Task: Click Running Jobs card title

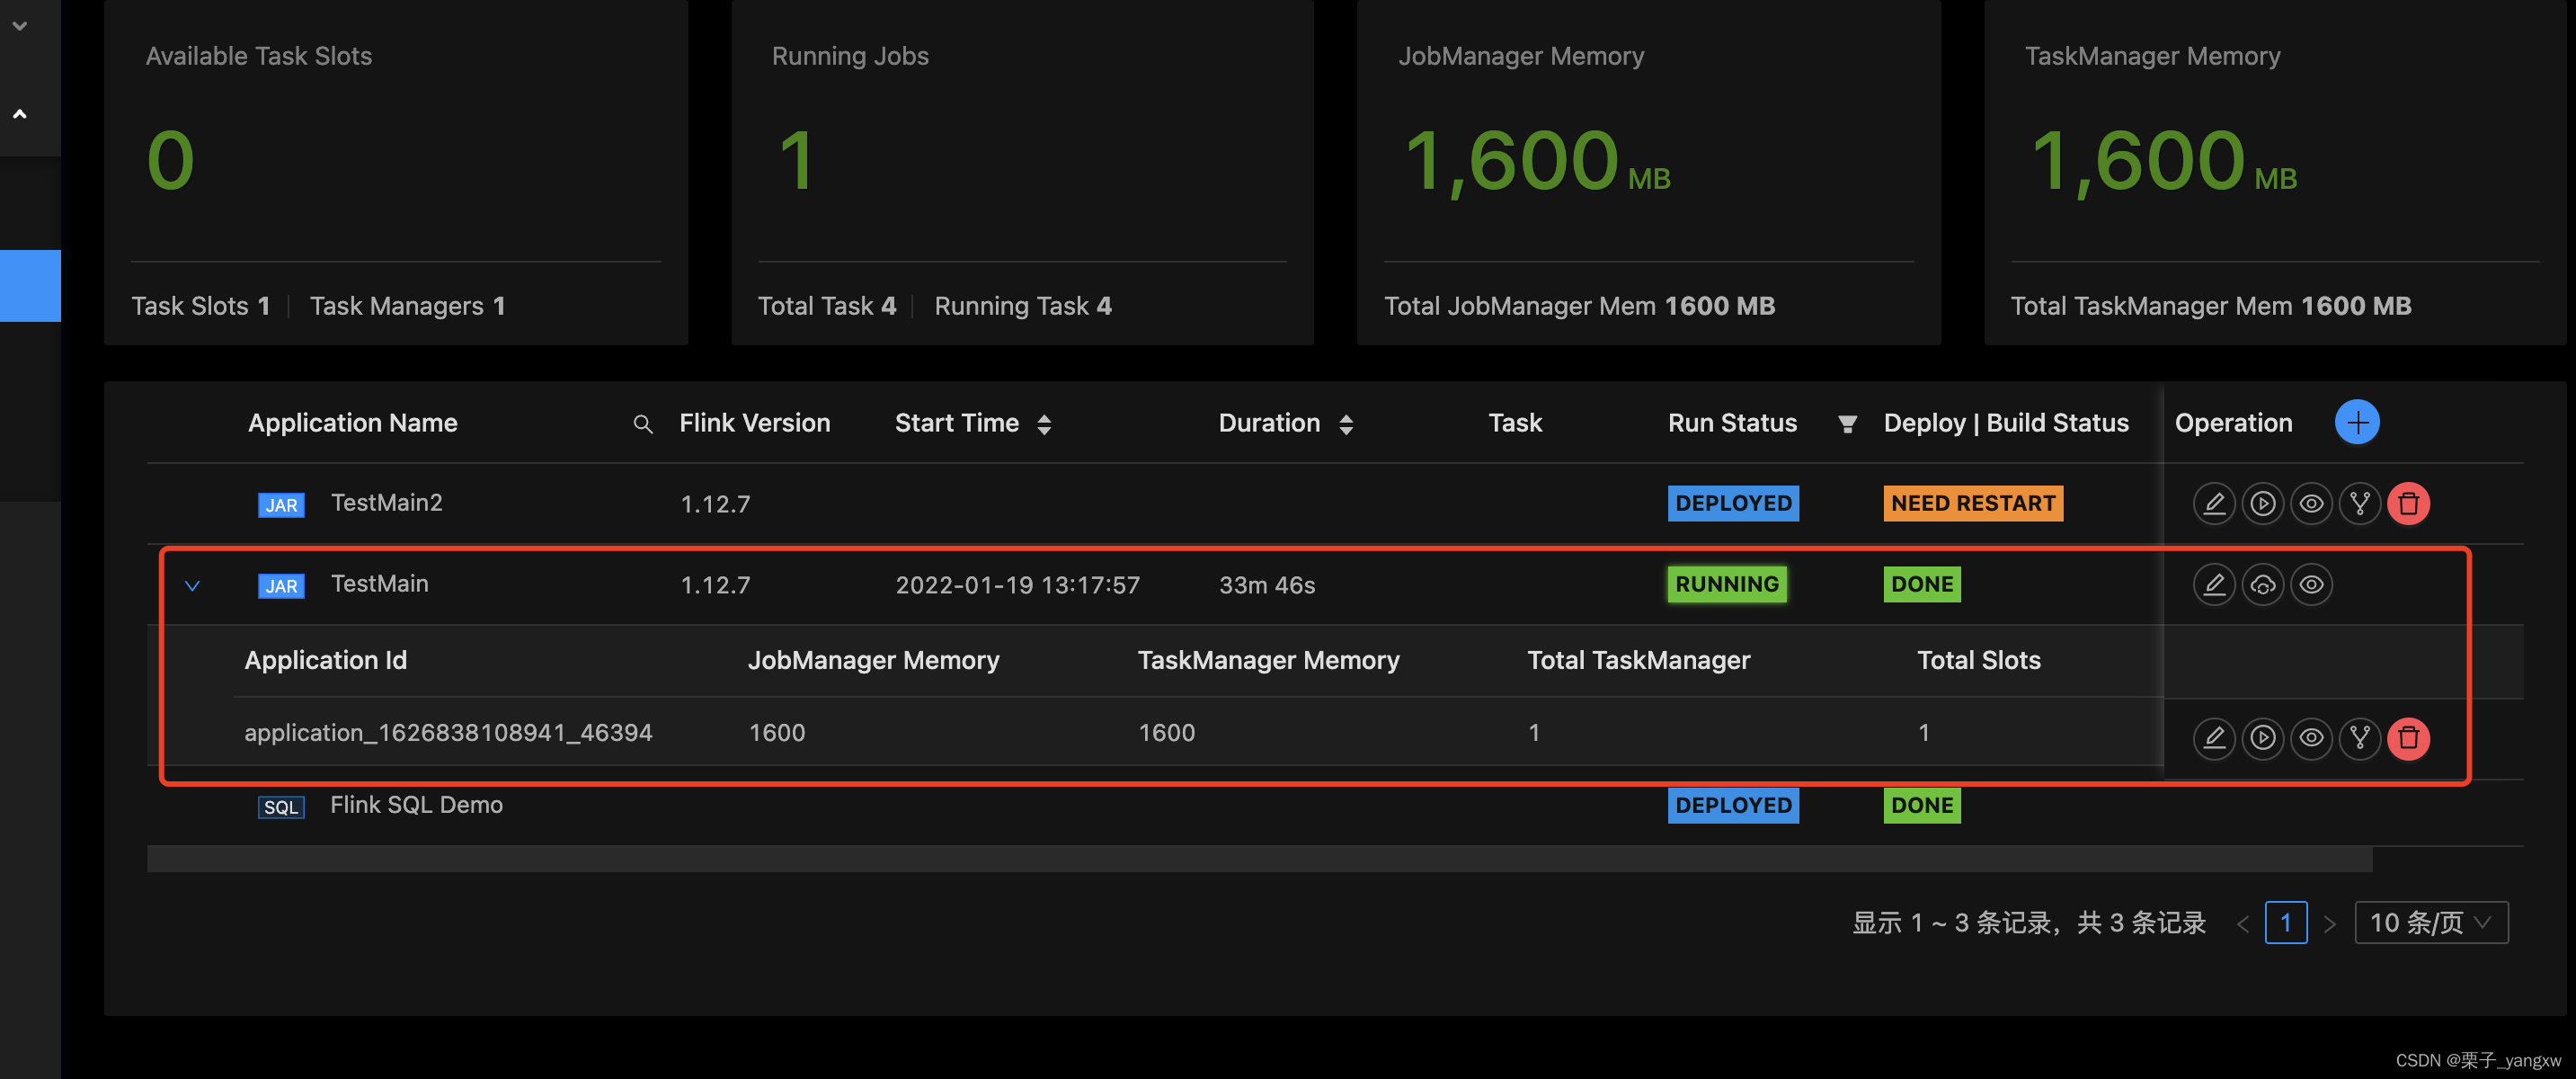Action: 849,56
